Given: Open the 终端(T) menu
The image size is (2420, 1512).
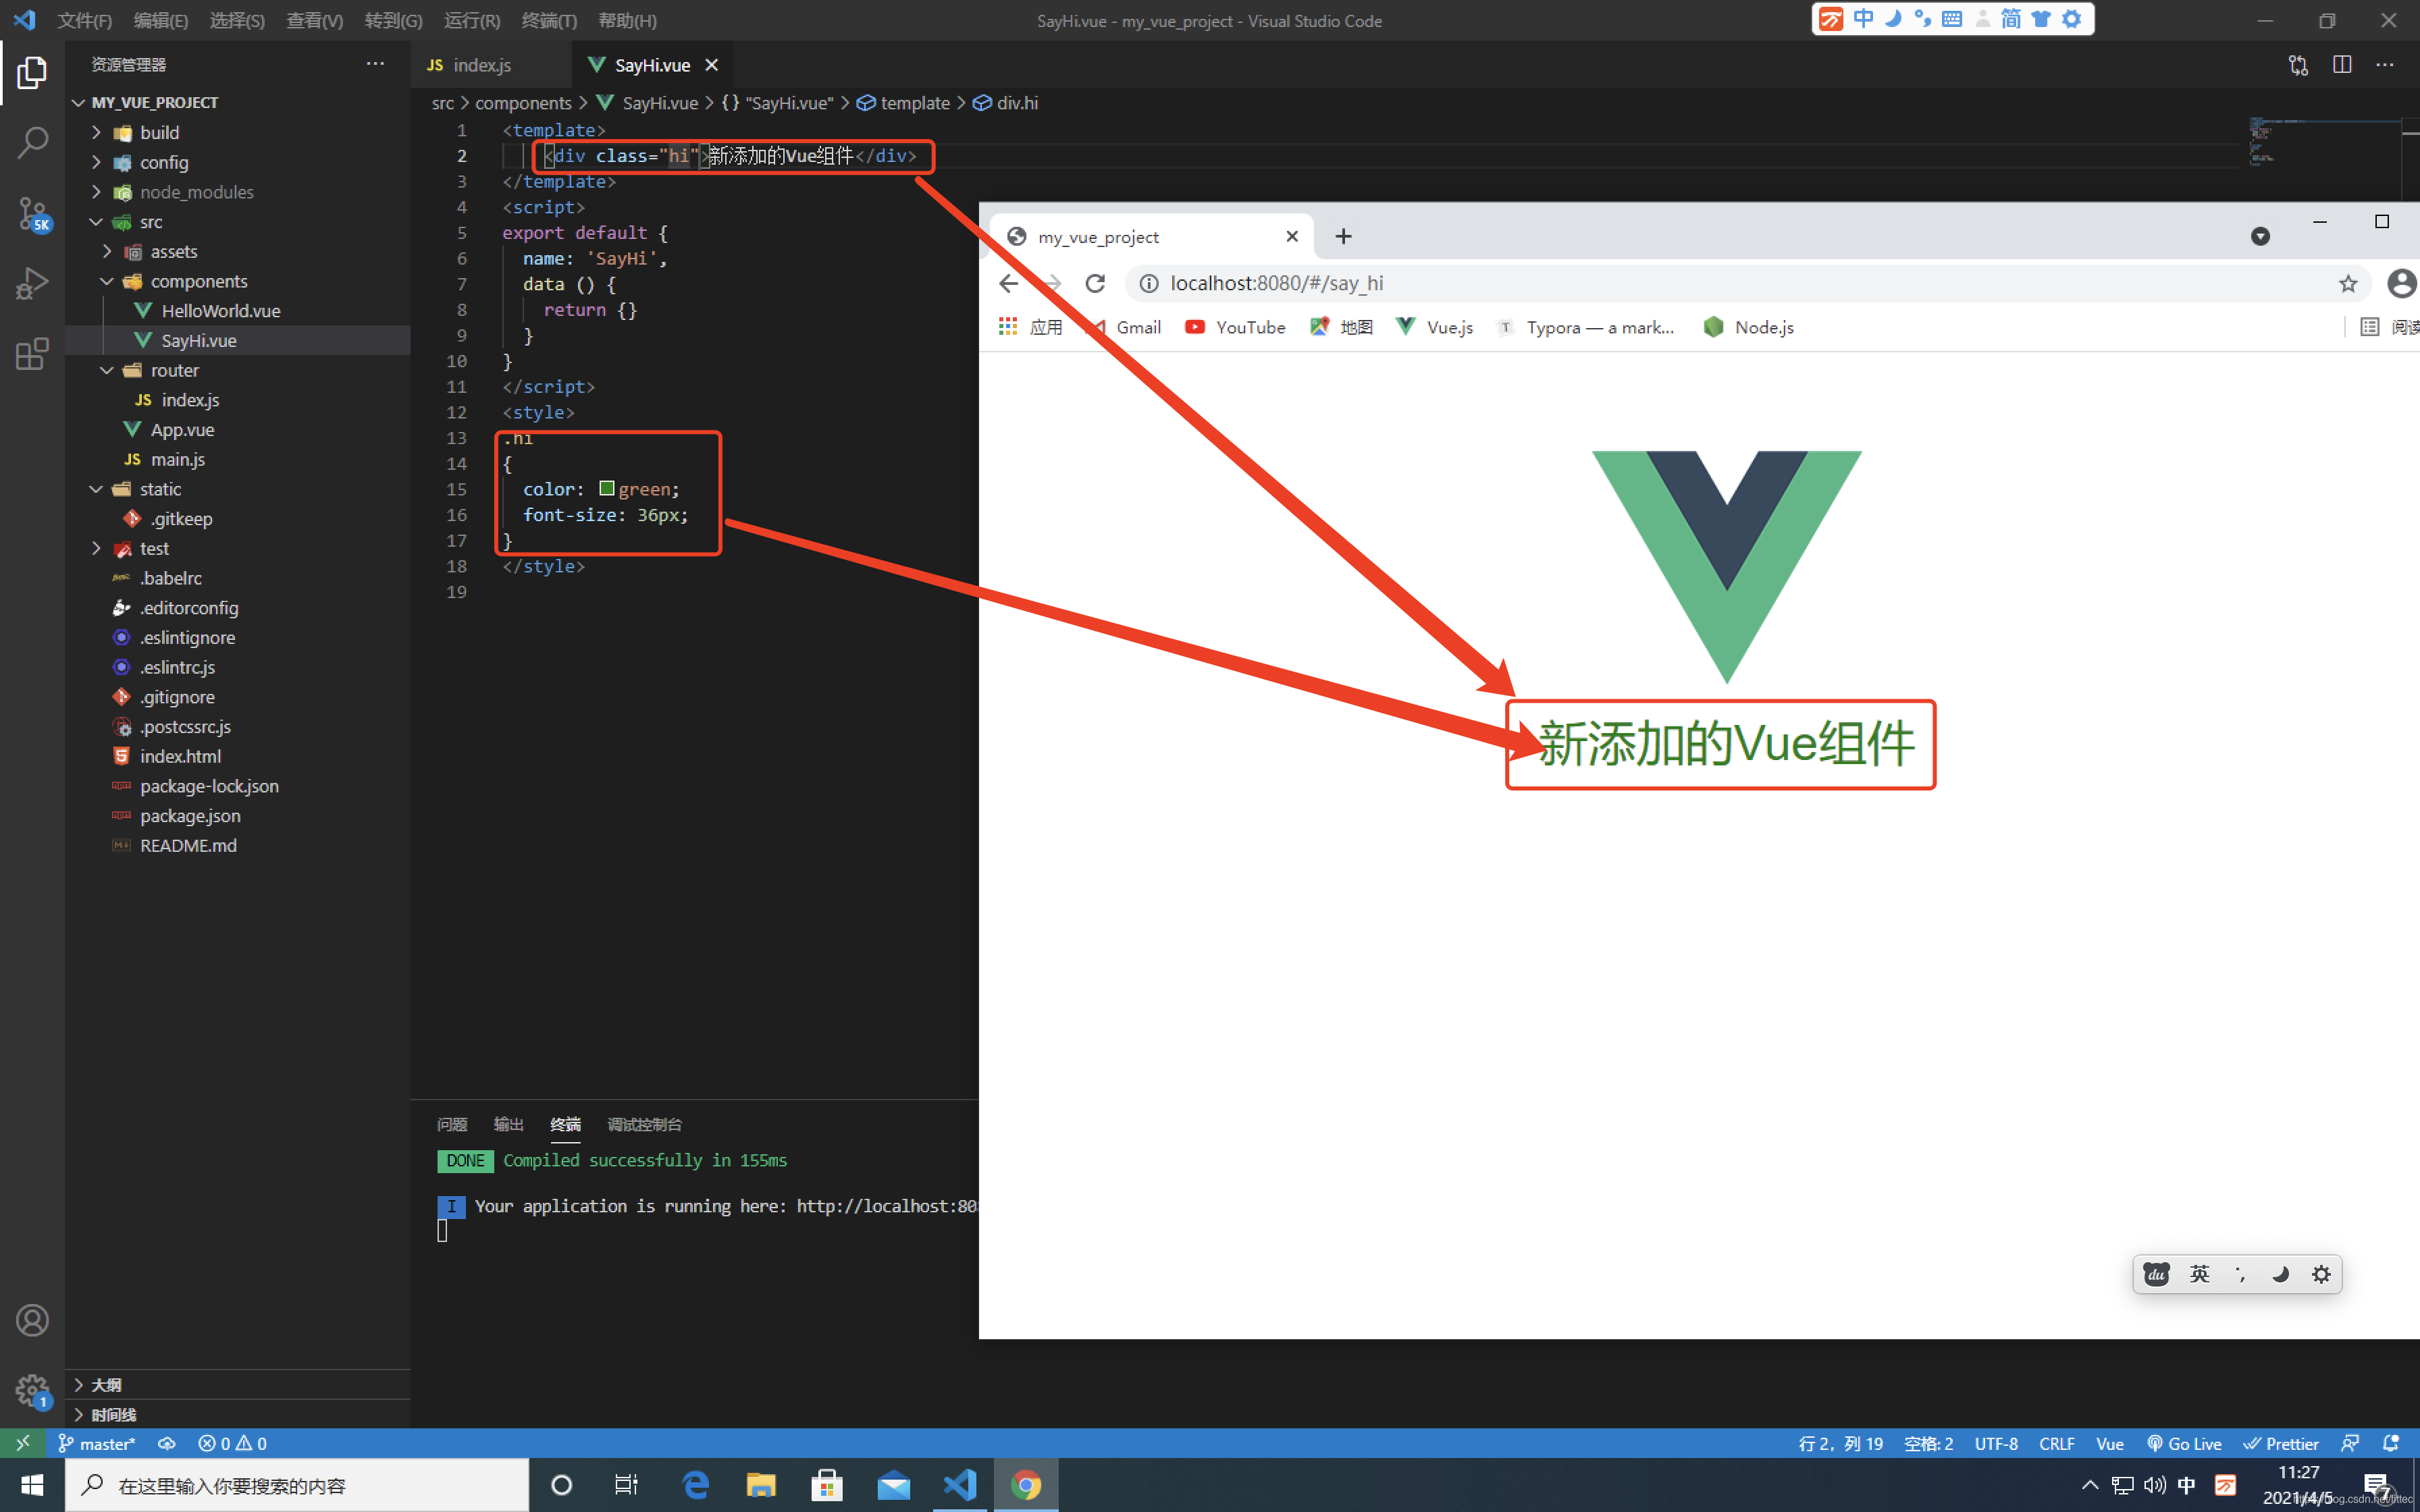Looking at the screenshot, I should coord(549,20).
